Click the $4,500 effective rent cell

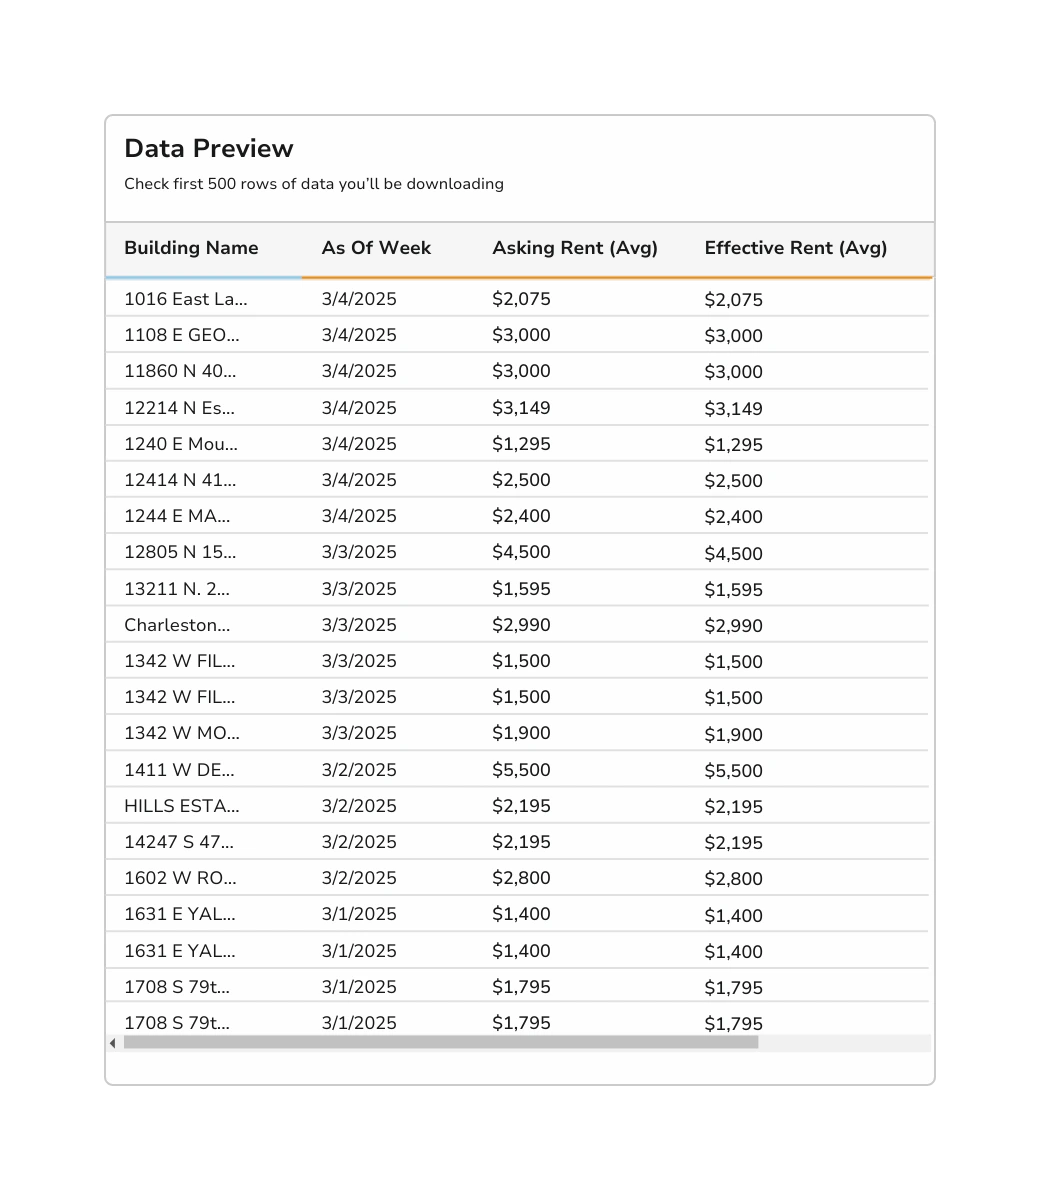[x=733, y=553]
